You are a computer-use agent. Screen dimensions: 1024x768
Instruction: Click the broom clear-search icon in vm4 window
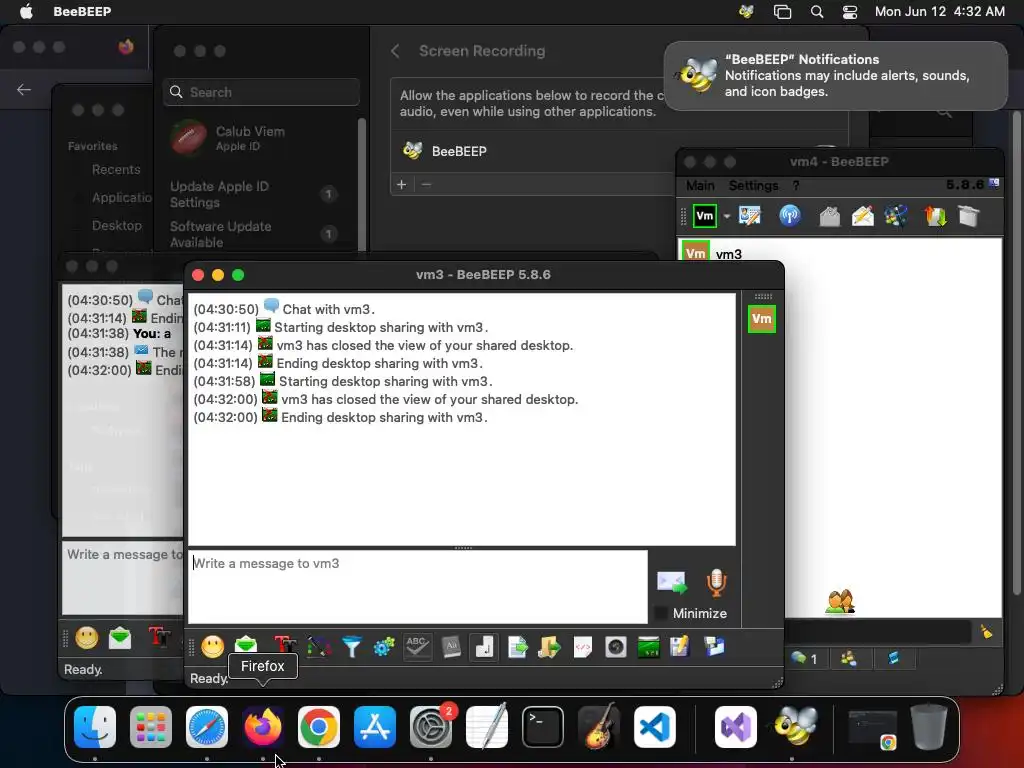pos(986,632)
